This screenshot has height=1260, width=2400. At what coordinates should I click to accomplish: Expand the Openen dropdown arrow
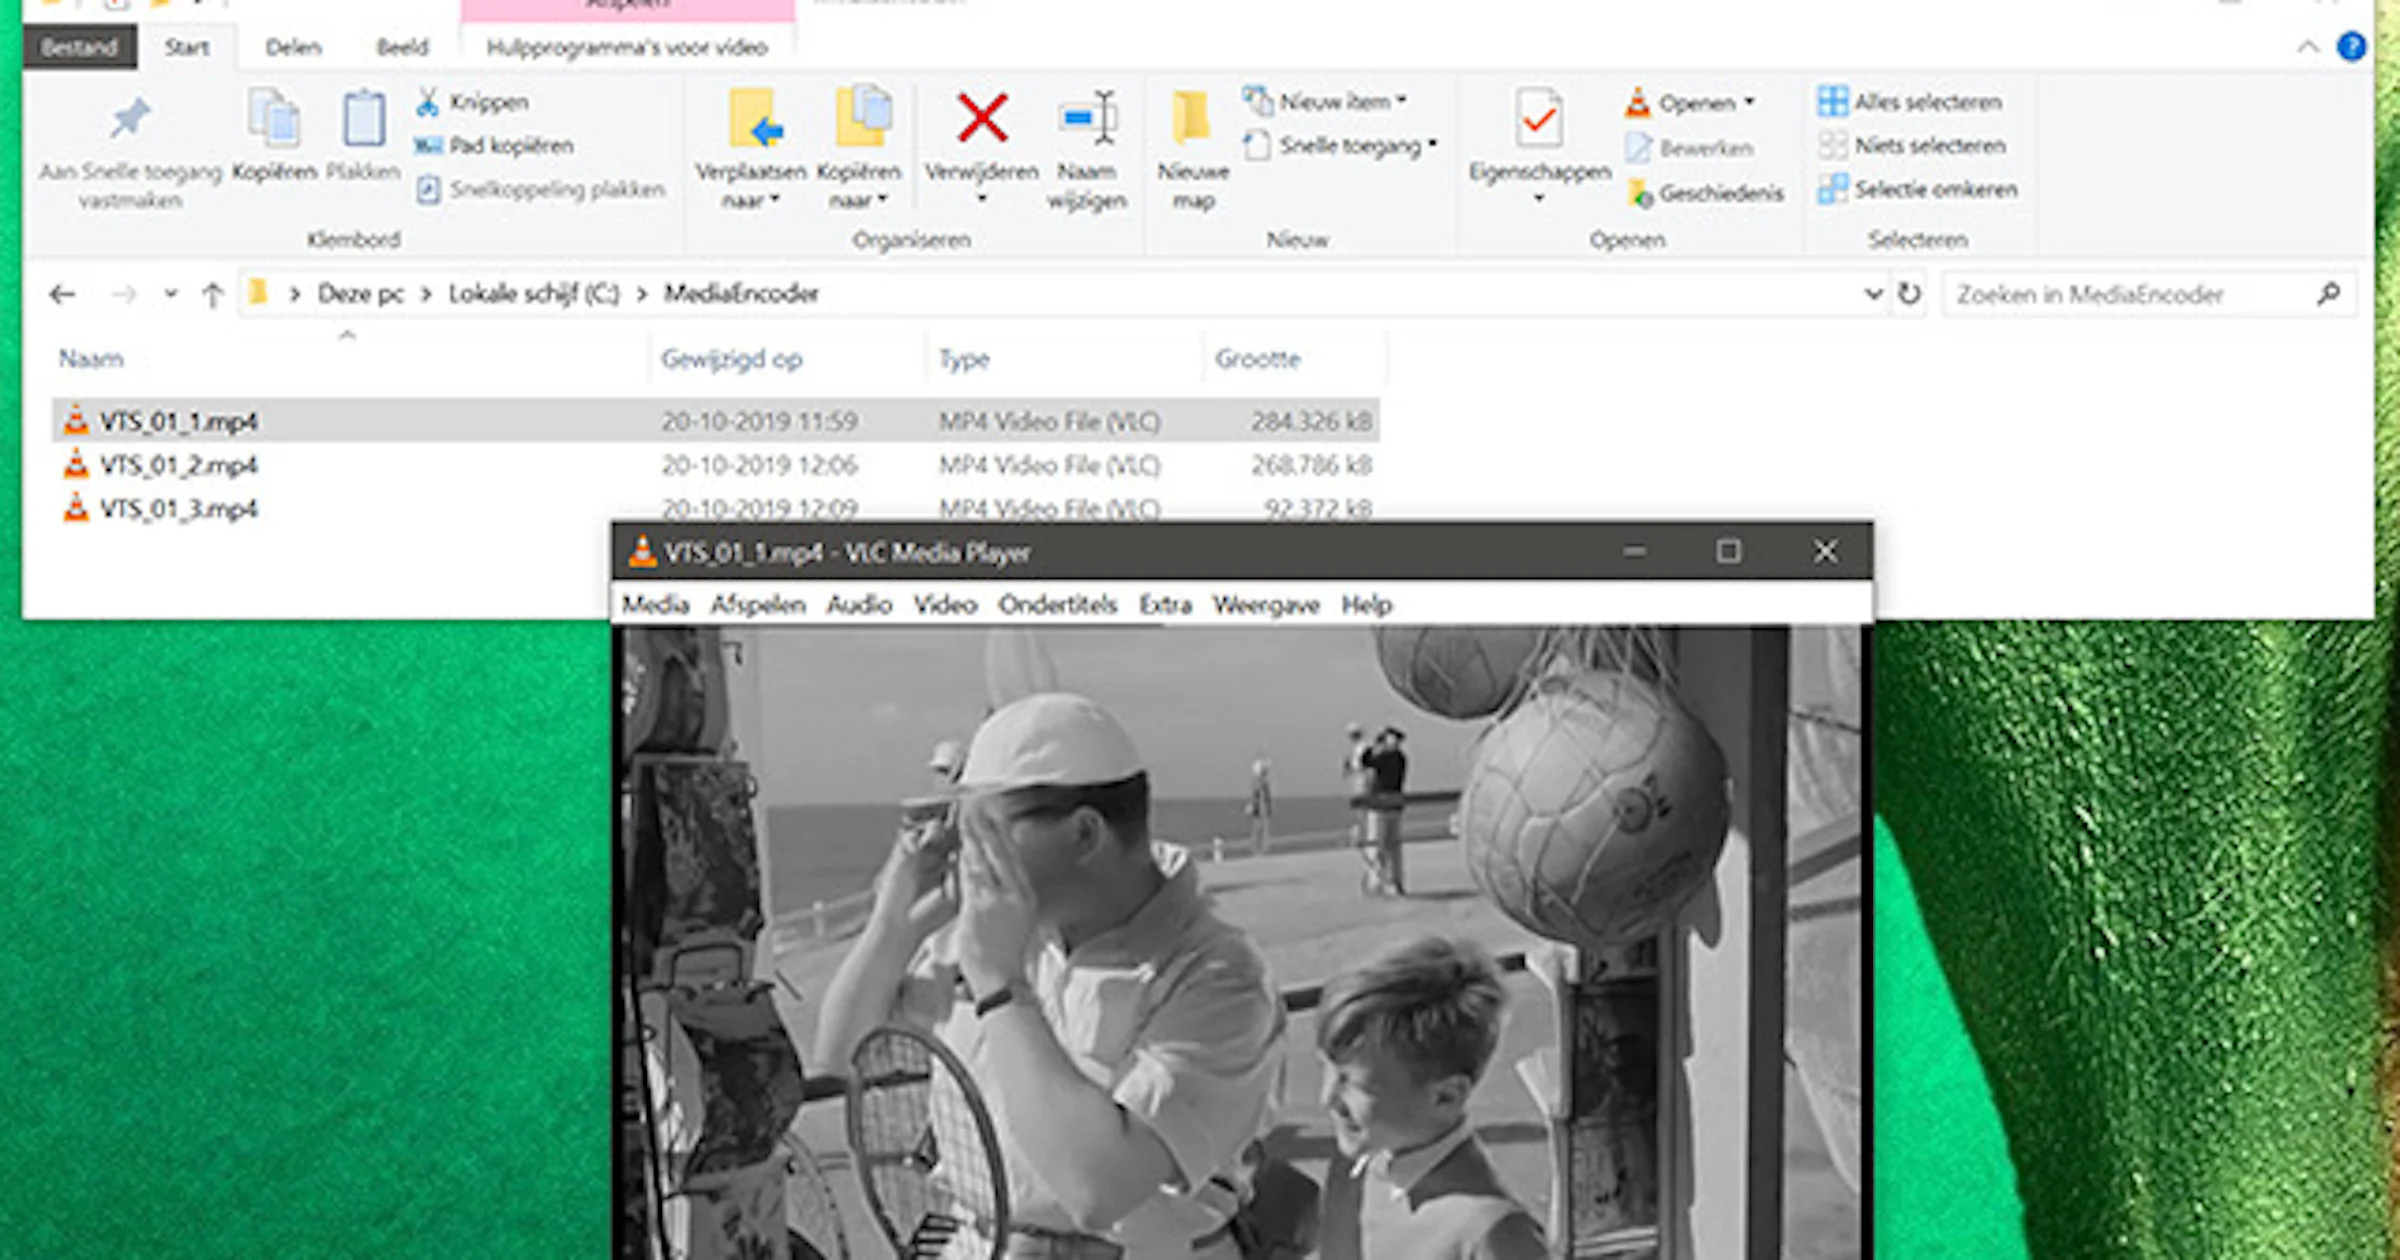click(x=1749, y=102)
